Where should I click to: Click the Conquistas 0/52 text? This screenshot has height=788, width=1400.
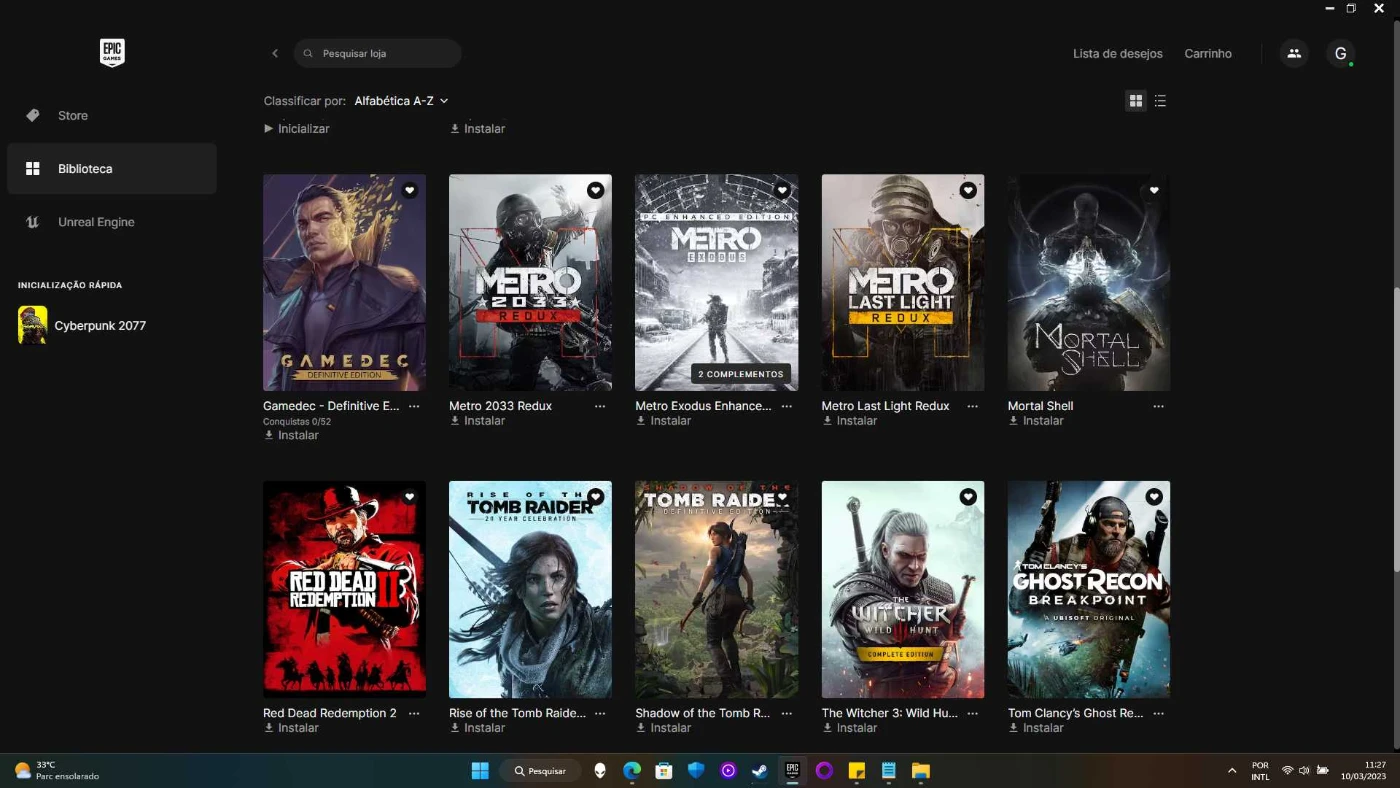pyautogui.click(x=297, y=421)
